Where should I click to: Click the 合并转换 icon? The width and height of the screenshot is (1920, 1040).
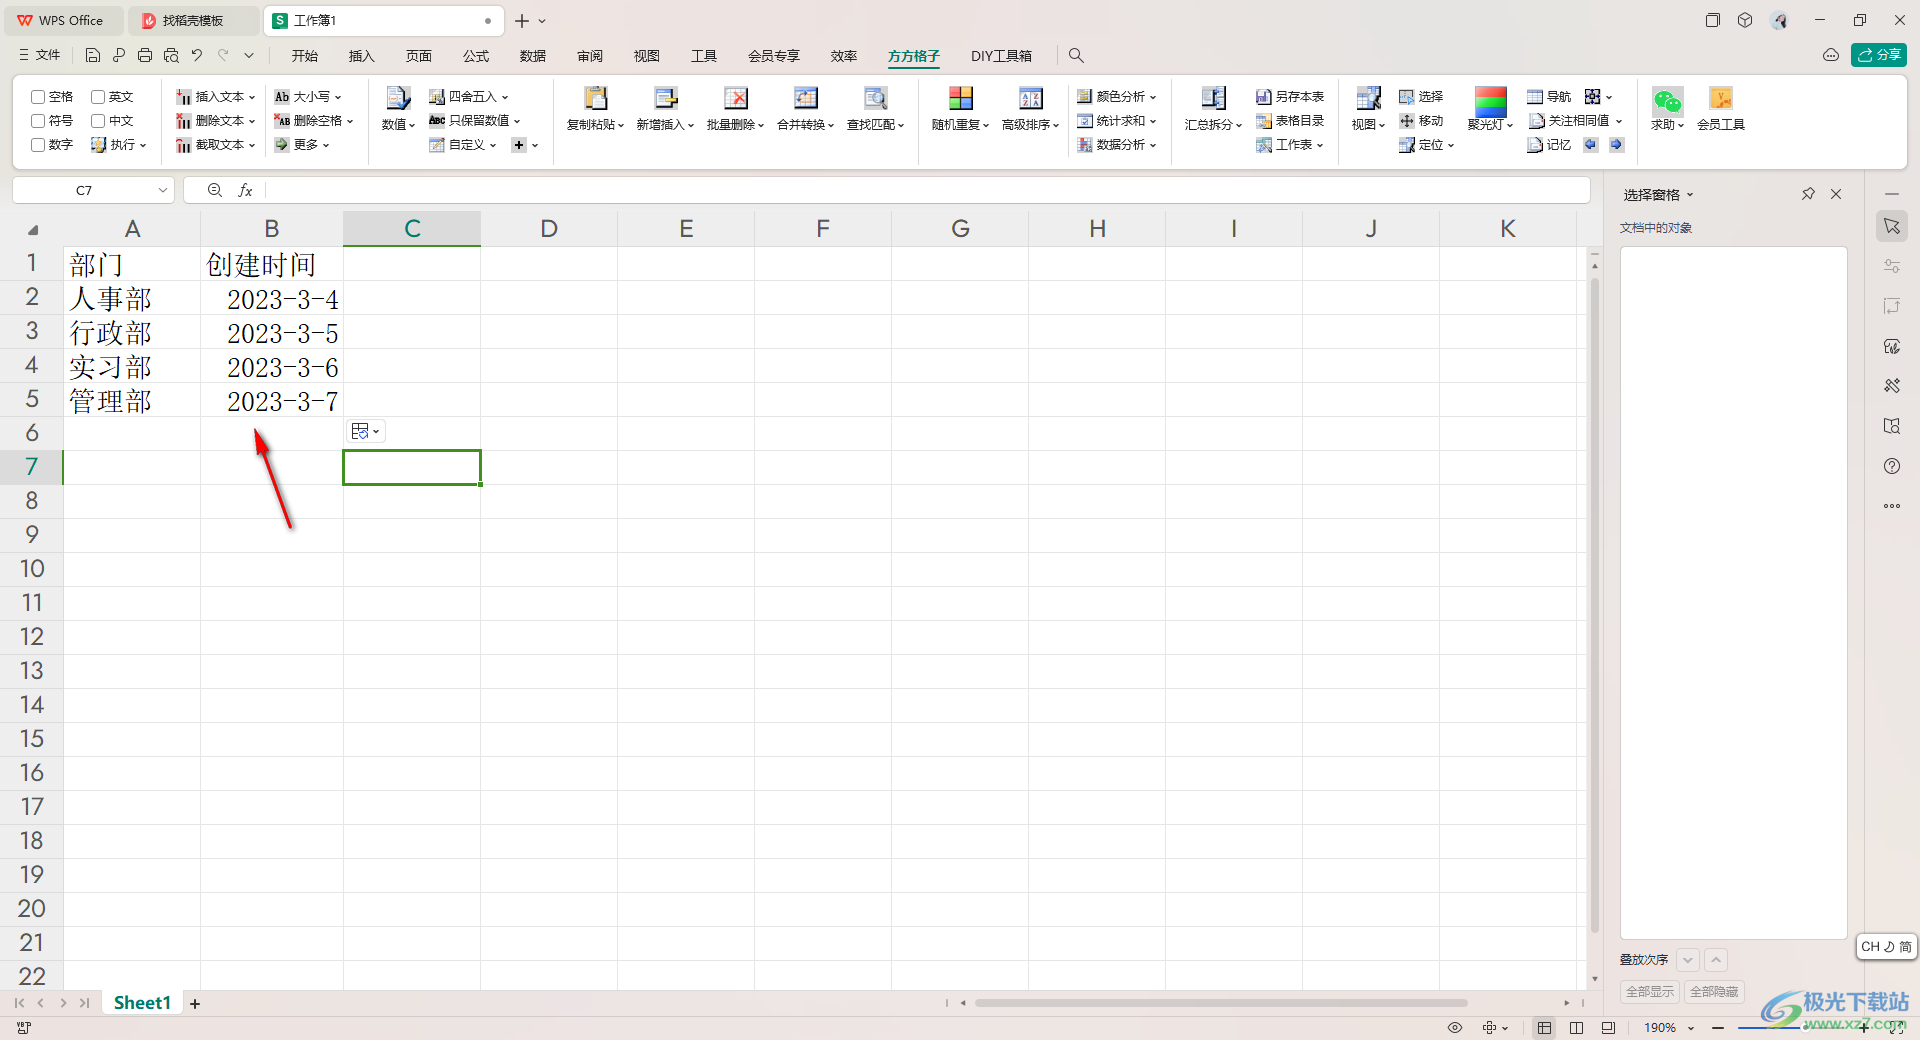[x=806, y=98]
